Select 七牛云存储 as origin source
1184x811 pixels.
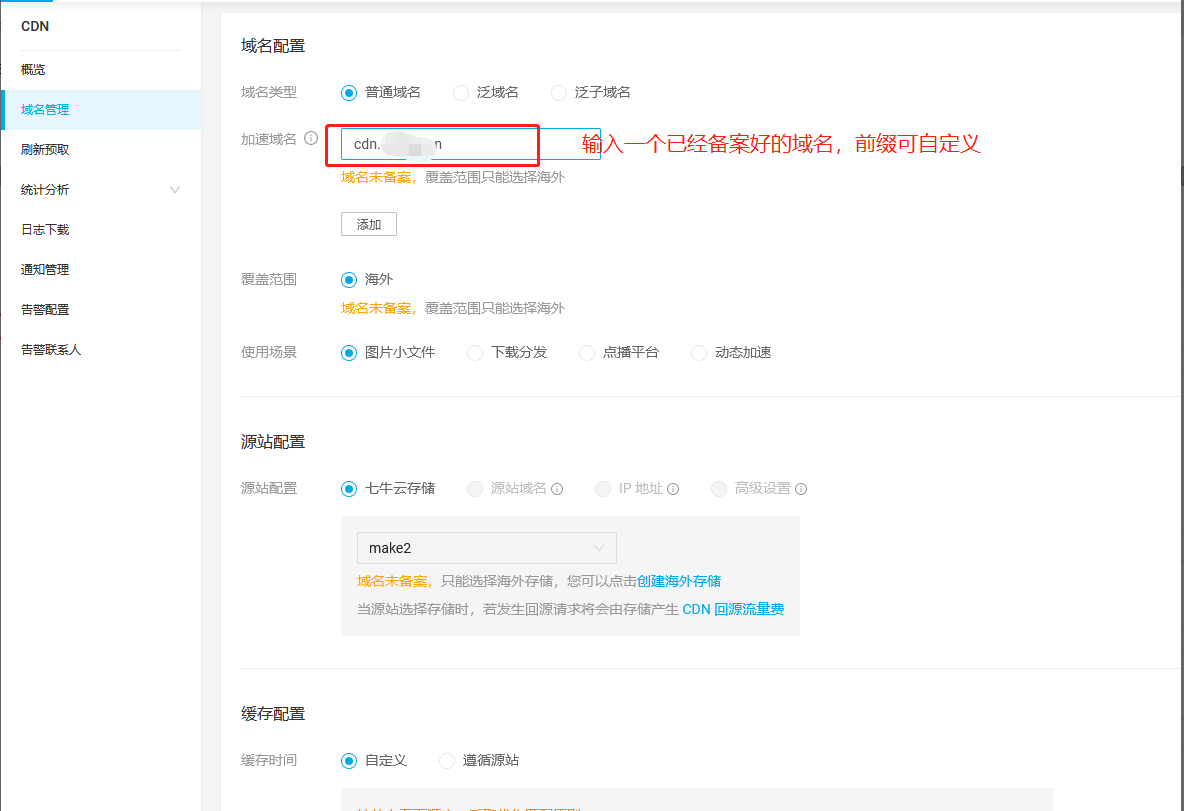349,489
